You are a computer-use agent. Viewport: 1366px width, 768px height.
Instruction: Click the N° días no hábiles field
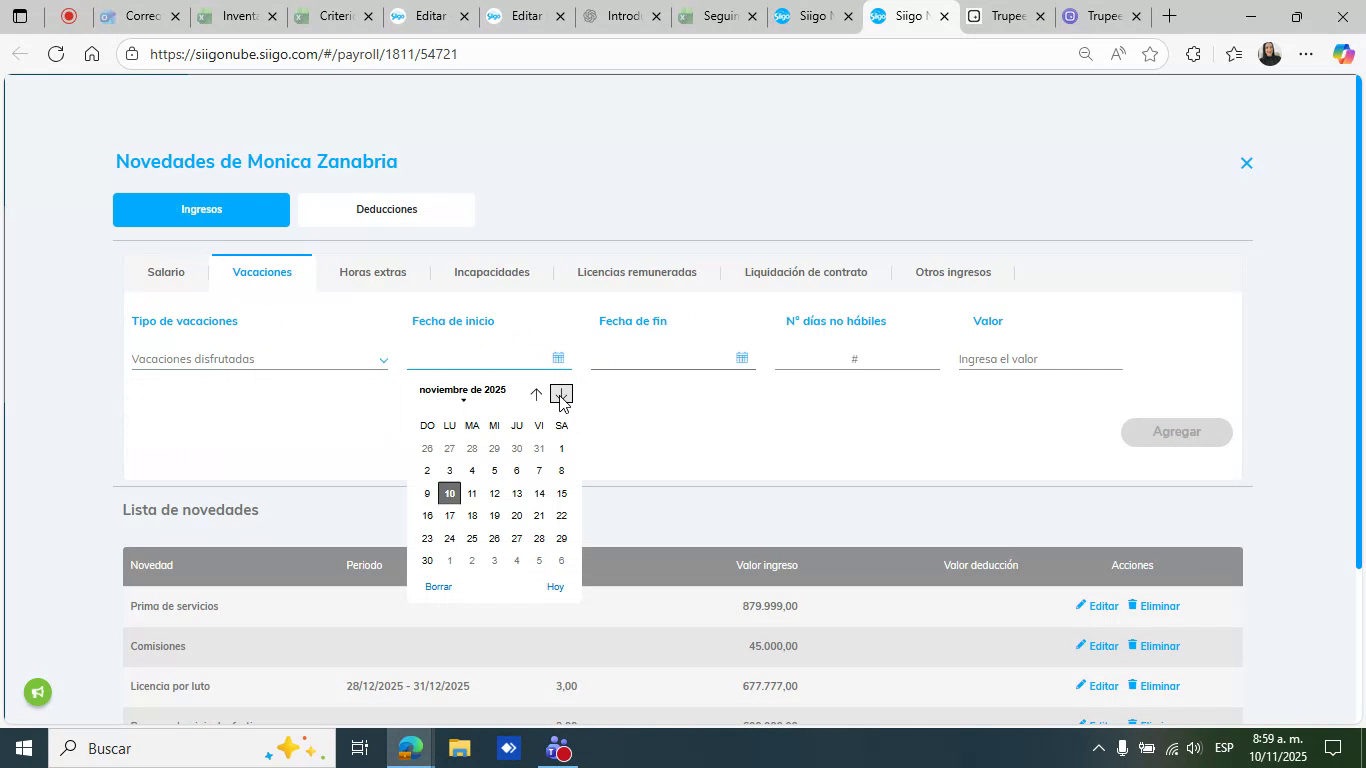[x=856, y=359]
